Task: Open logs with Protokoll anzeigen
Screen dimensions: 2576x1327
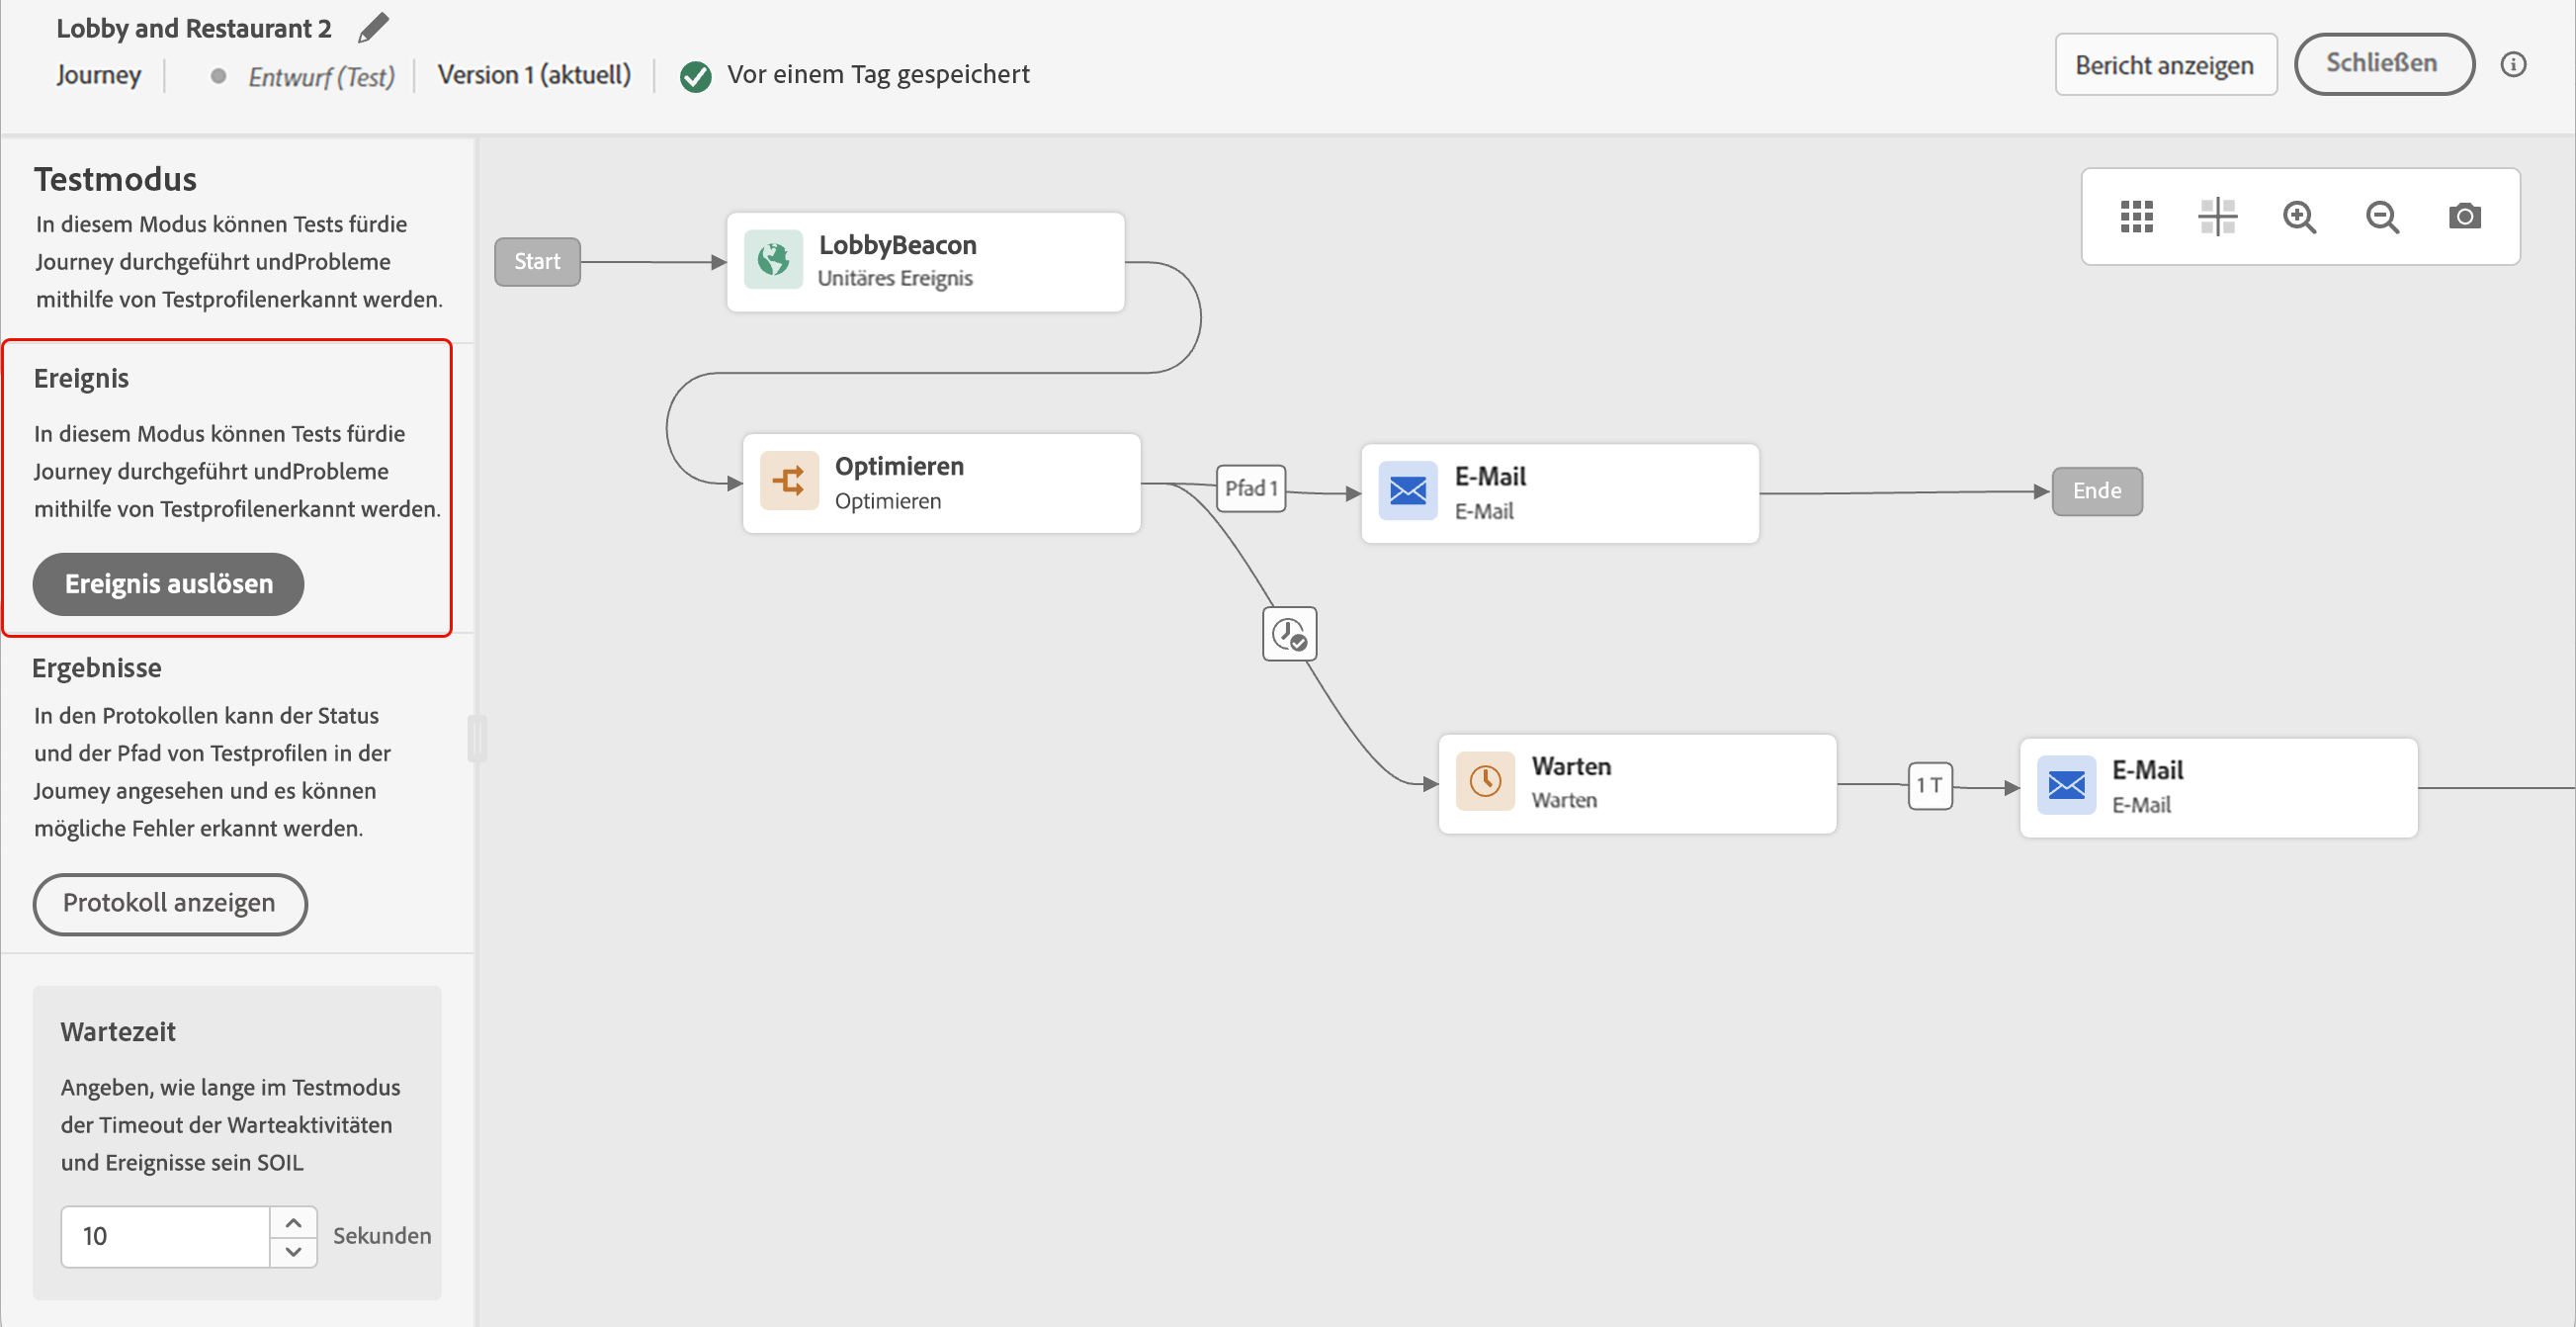Action: pyautogui.click(x=169, y=903)
